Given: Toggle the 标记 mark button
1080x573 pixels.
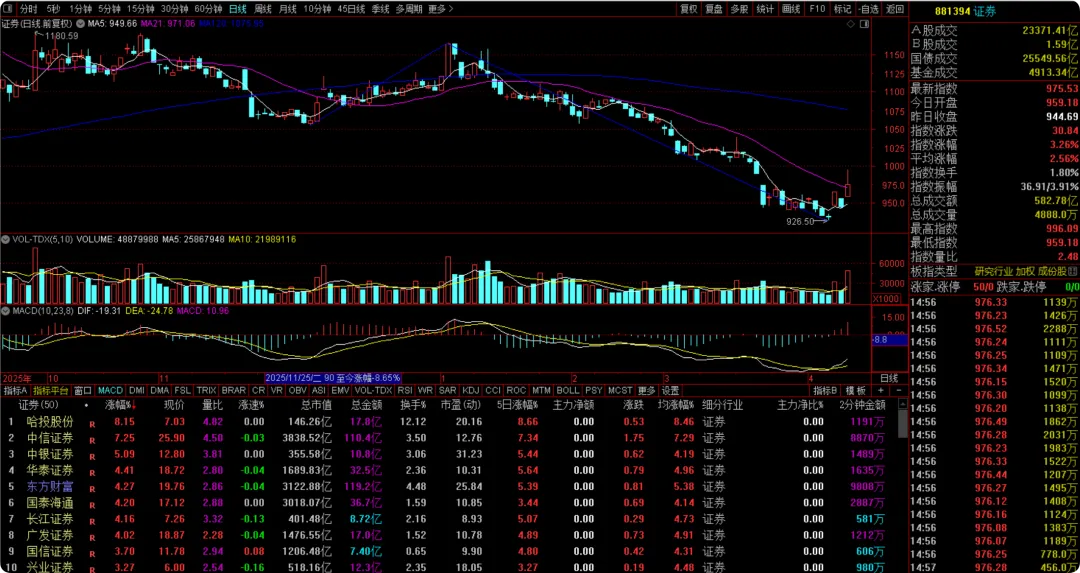Looking at the screenshot, I should (x=842, y=9).
